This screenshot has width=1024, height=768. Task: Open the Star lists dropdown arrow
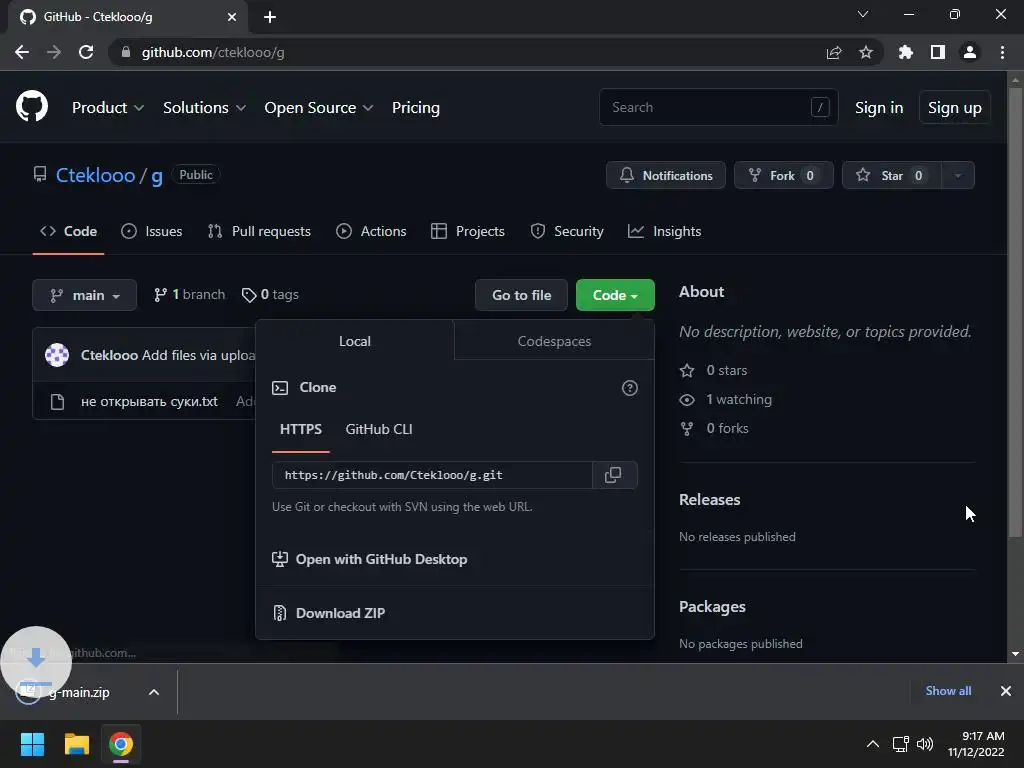958,175
